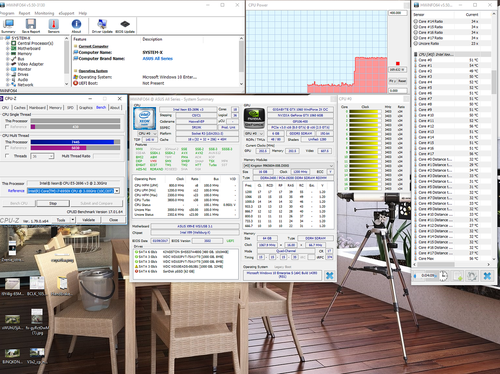Click the Validate button in CPU-Z
Viewport: 500px width, 374px height.
(88, 220)
